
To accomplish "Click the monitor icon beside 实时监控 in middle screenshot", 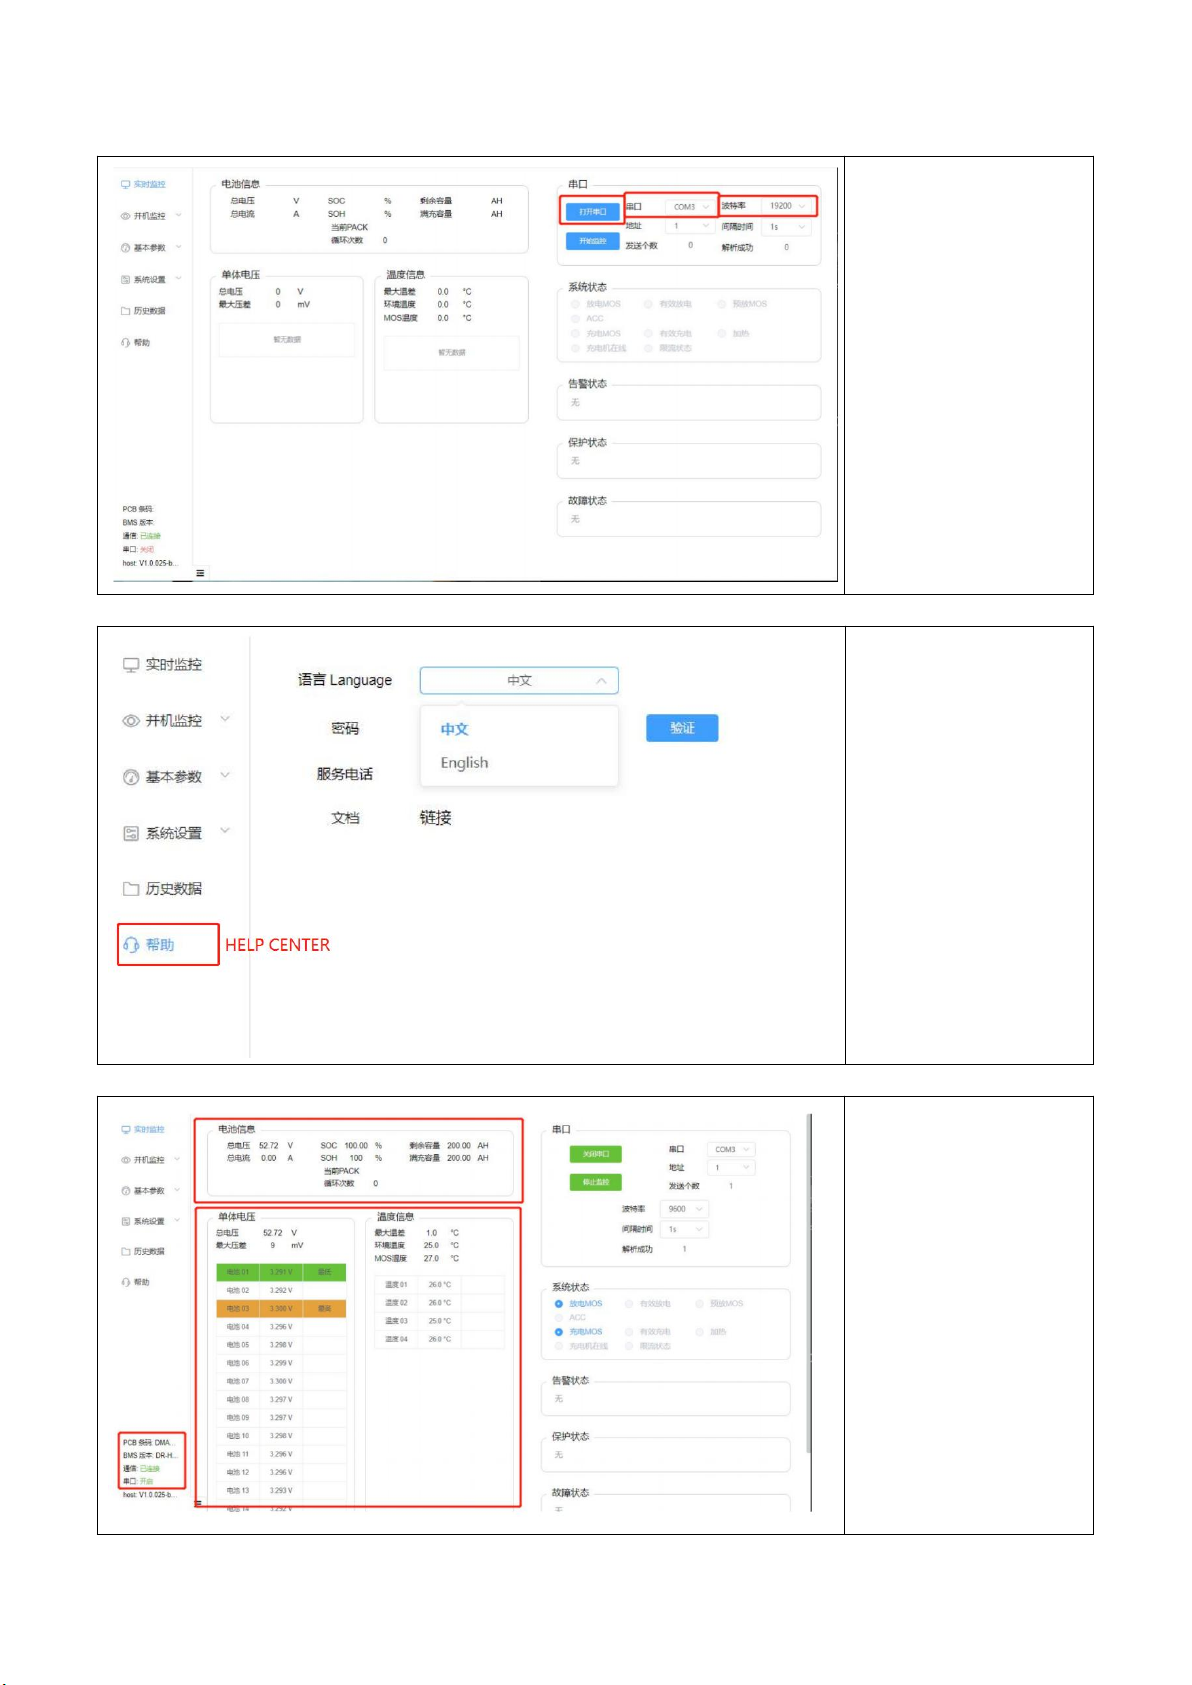I will point(130,665).
